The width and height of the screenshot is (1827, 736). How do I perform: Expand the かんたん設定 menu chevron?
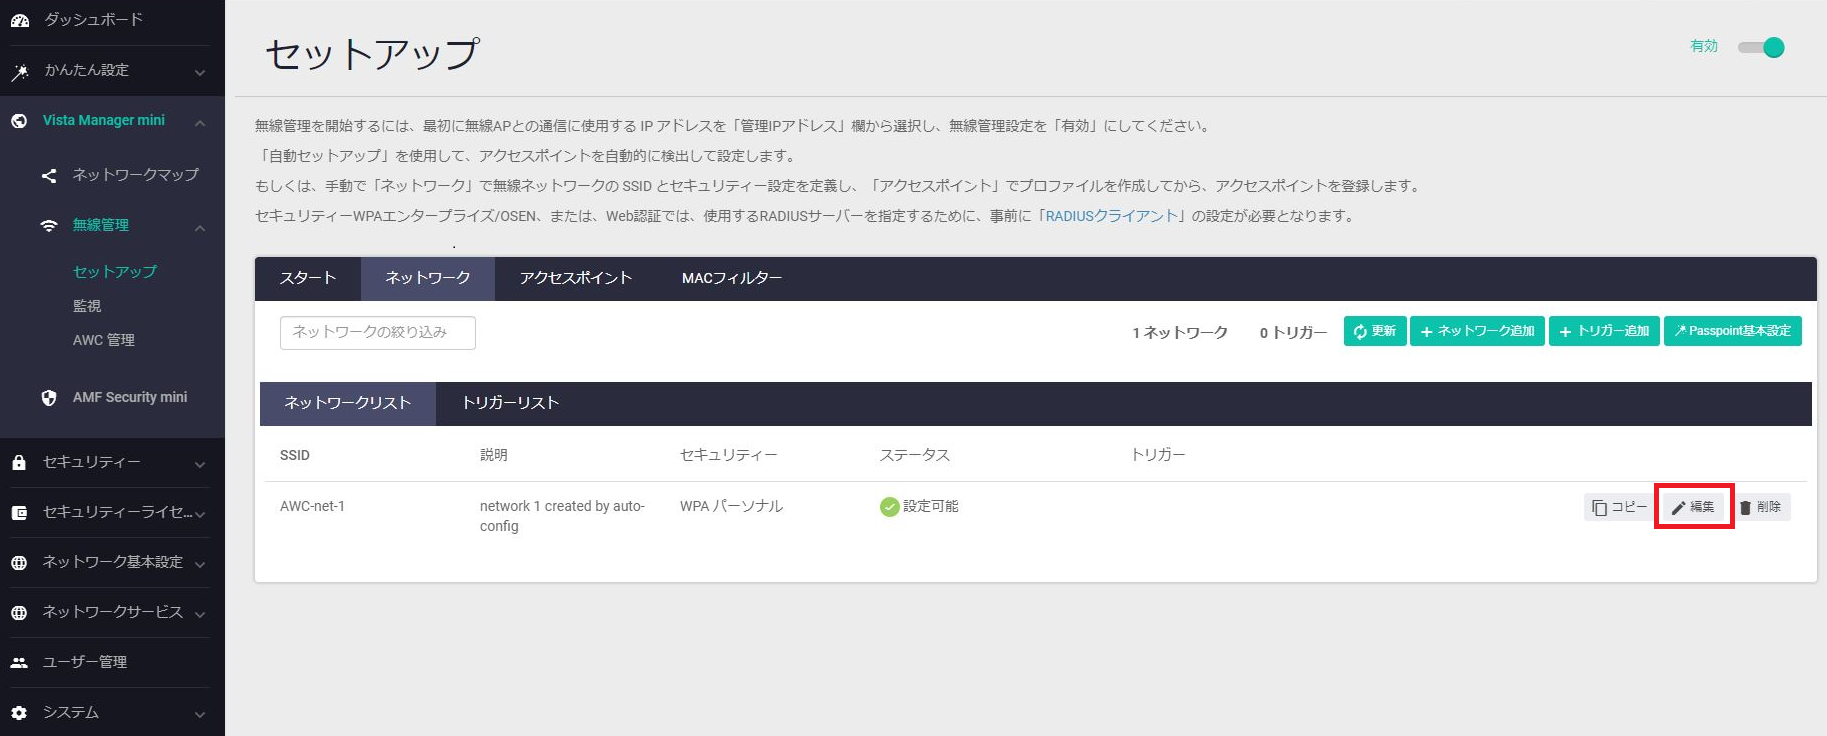[200, 72]
